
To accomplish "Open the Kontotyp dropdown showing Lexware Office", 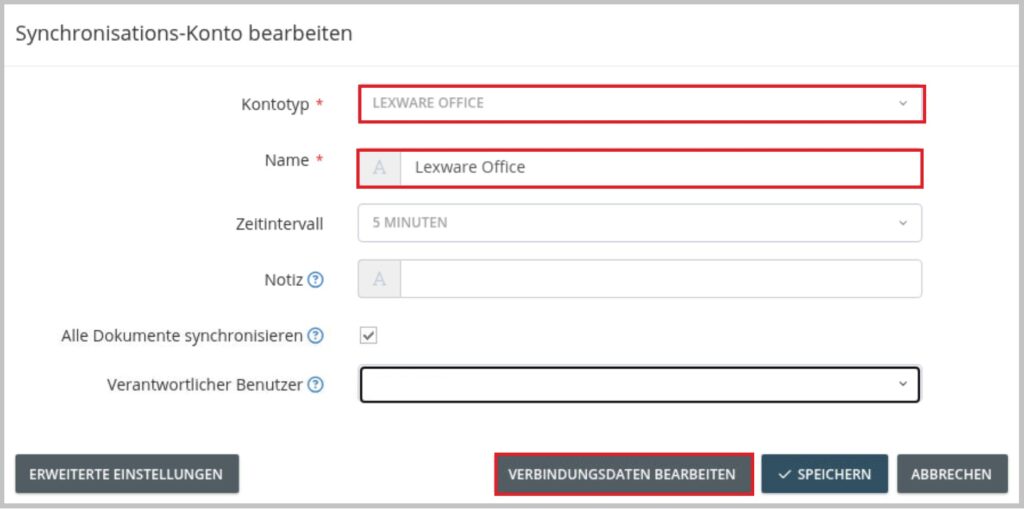I will pos(641,103).
